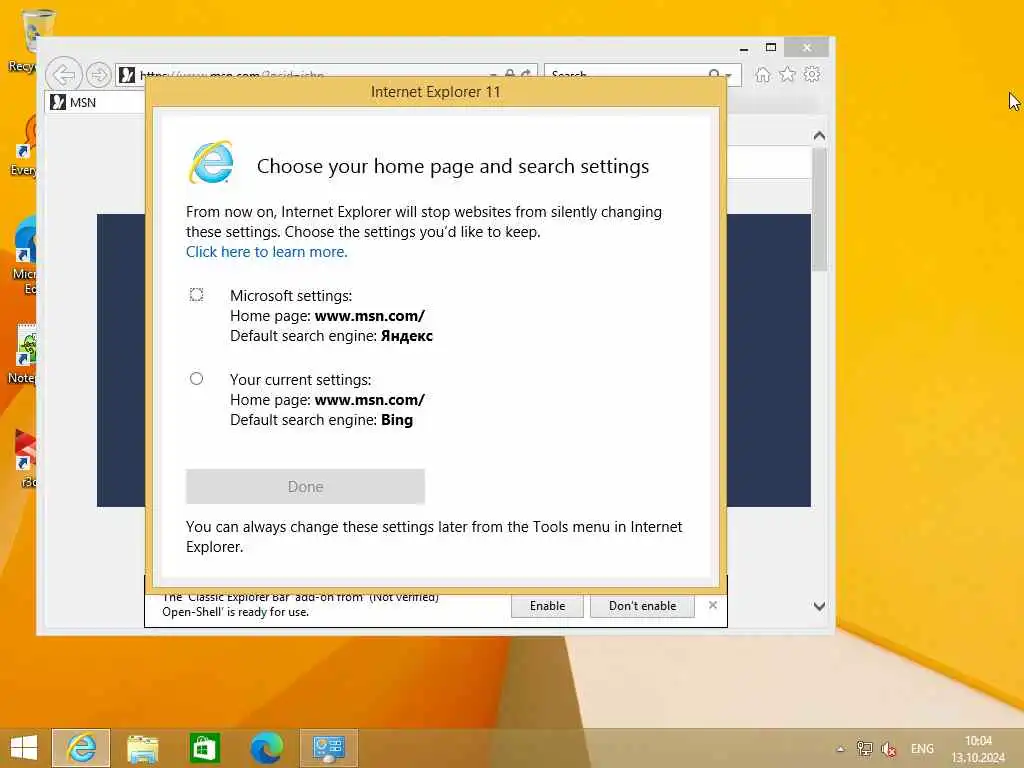1024x768 pixels.
Task: Select the Microsoft settings radio option
Action: click(x=196, y=295)
